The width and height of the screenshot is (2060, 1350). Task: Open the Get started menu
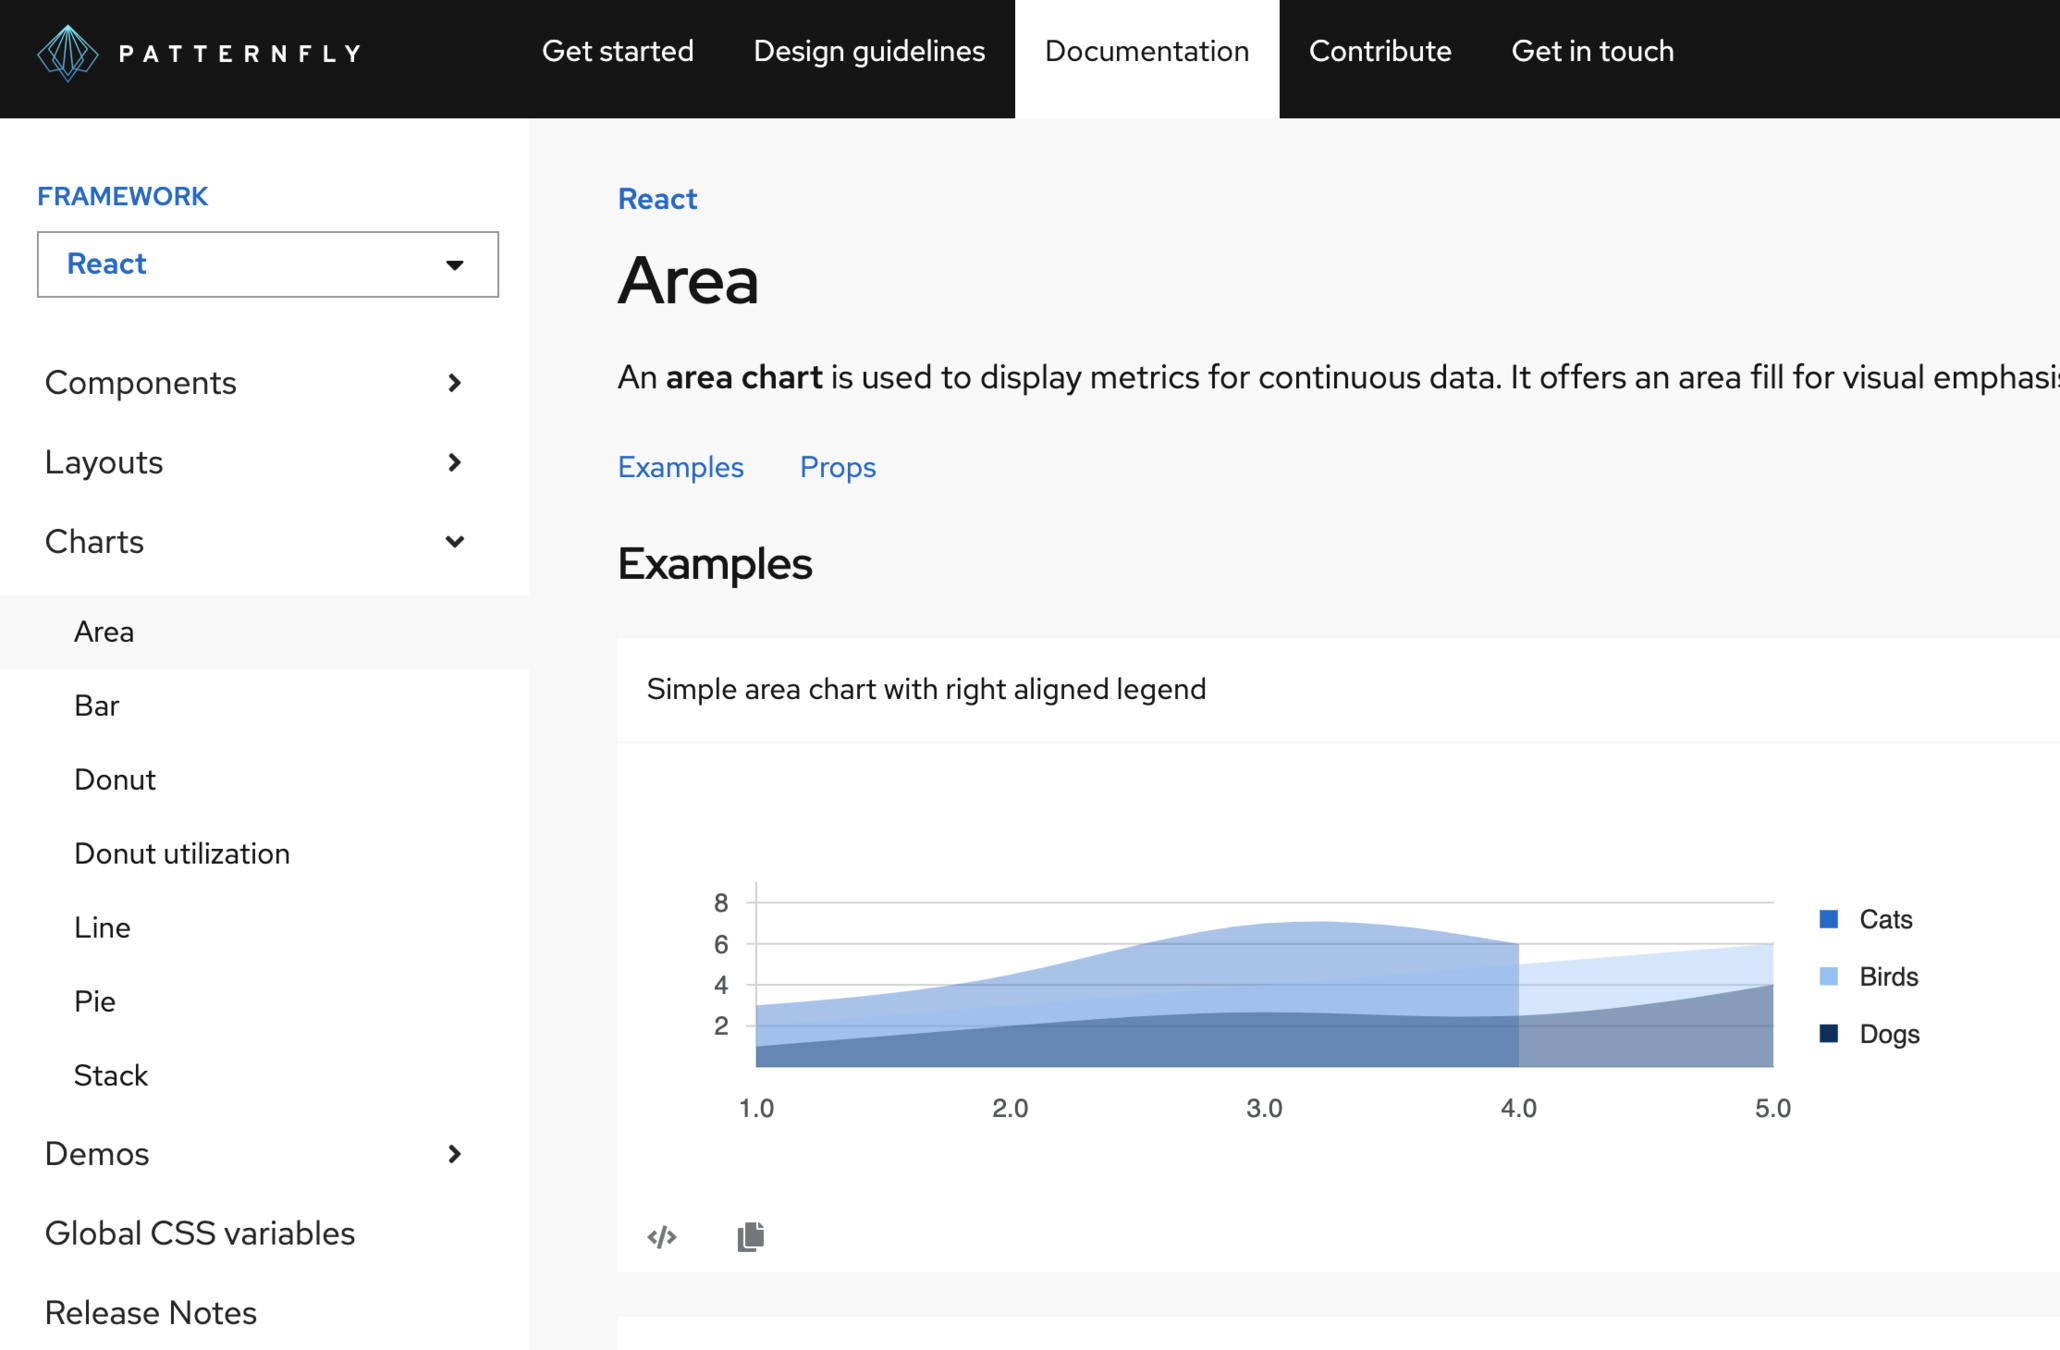[617, 52]
